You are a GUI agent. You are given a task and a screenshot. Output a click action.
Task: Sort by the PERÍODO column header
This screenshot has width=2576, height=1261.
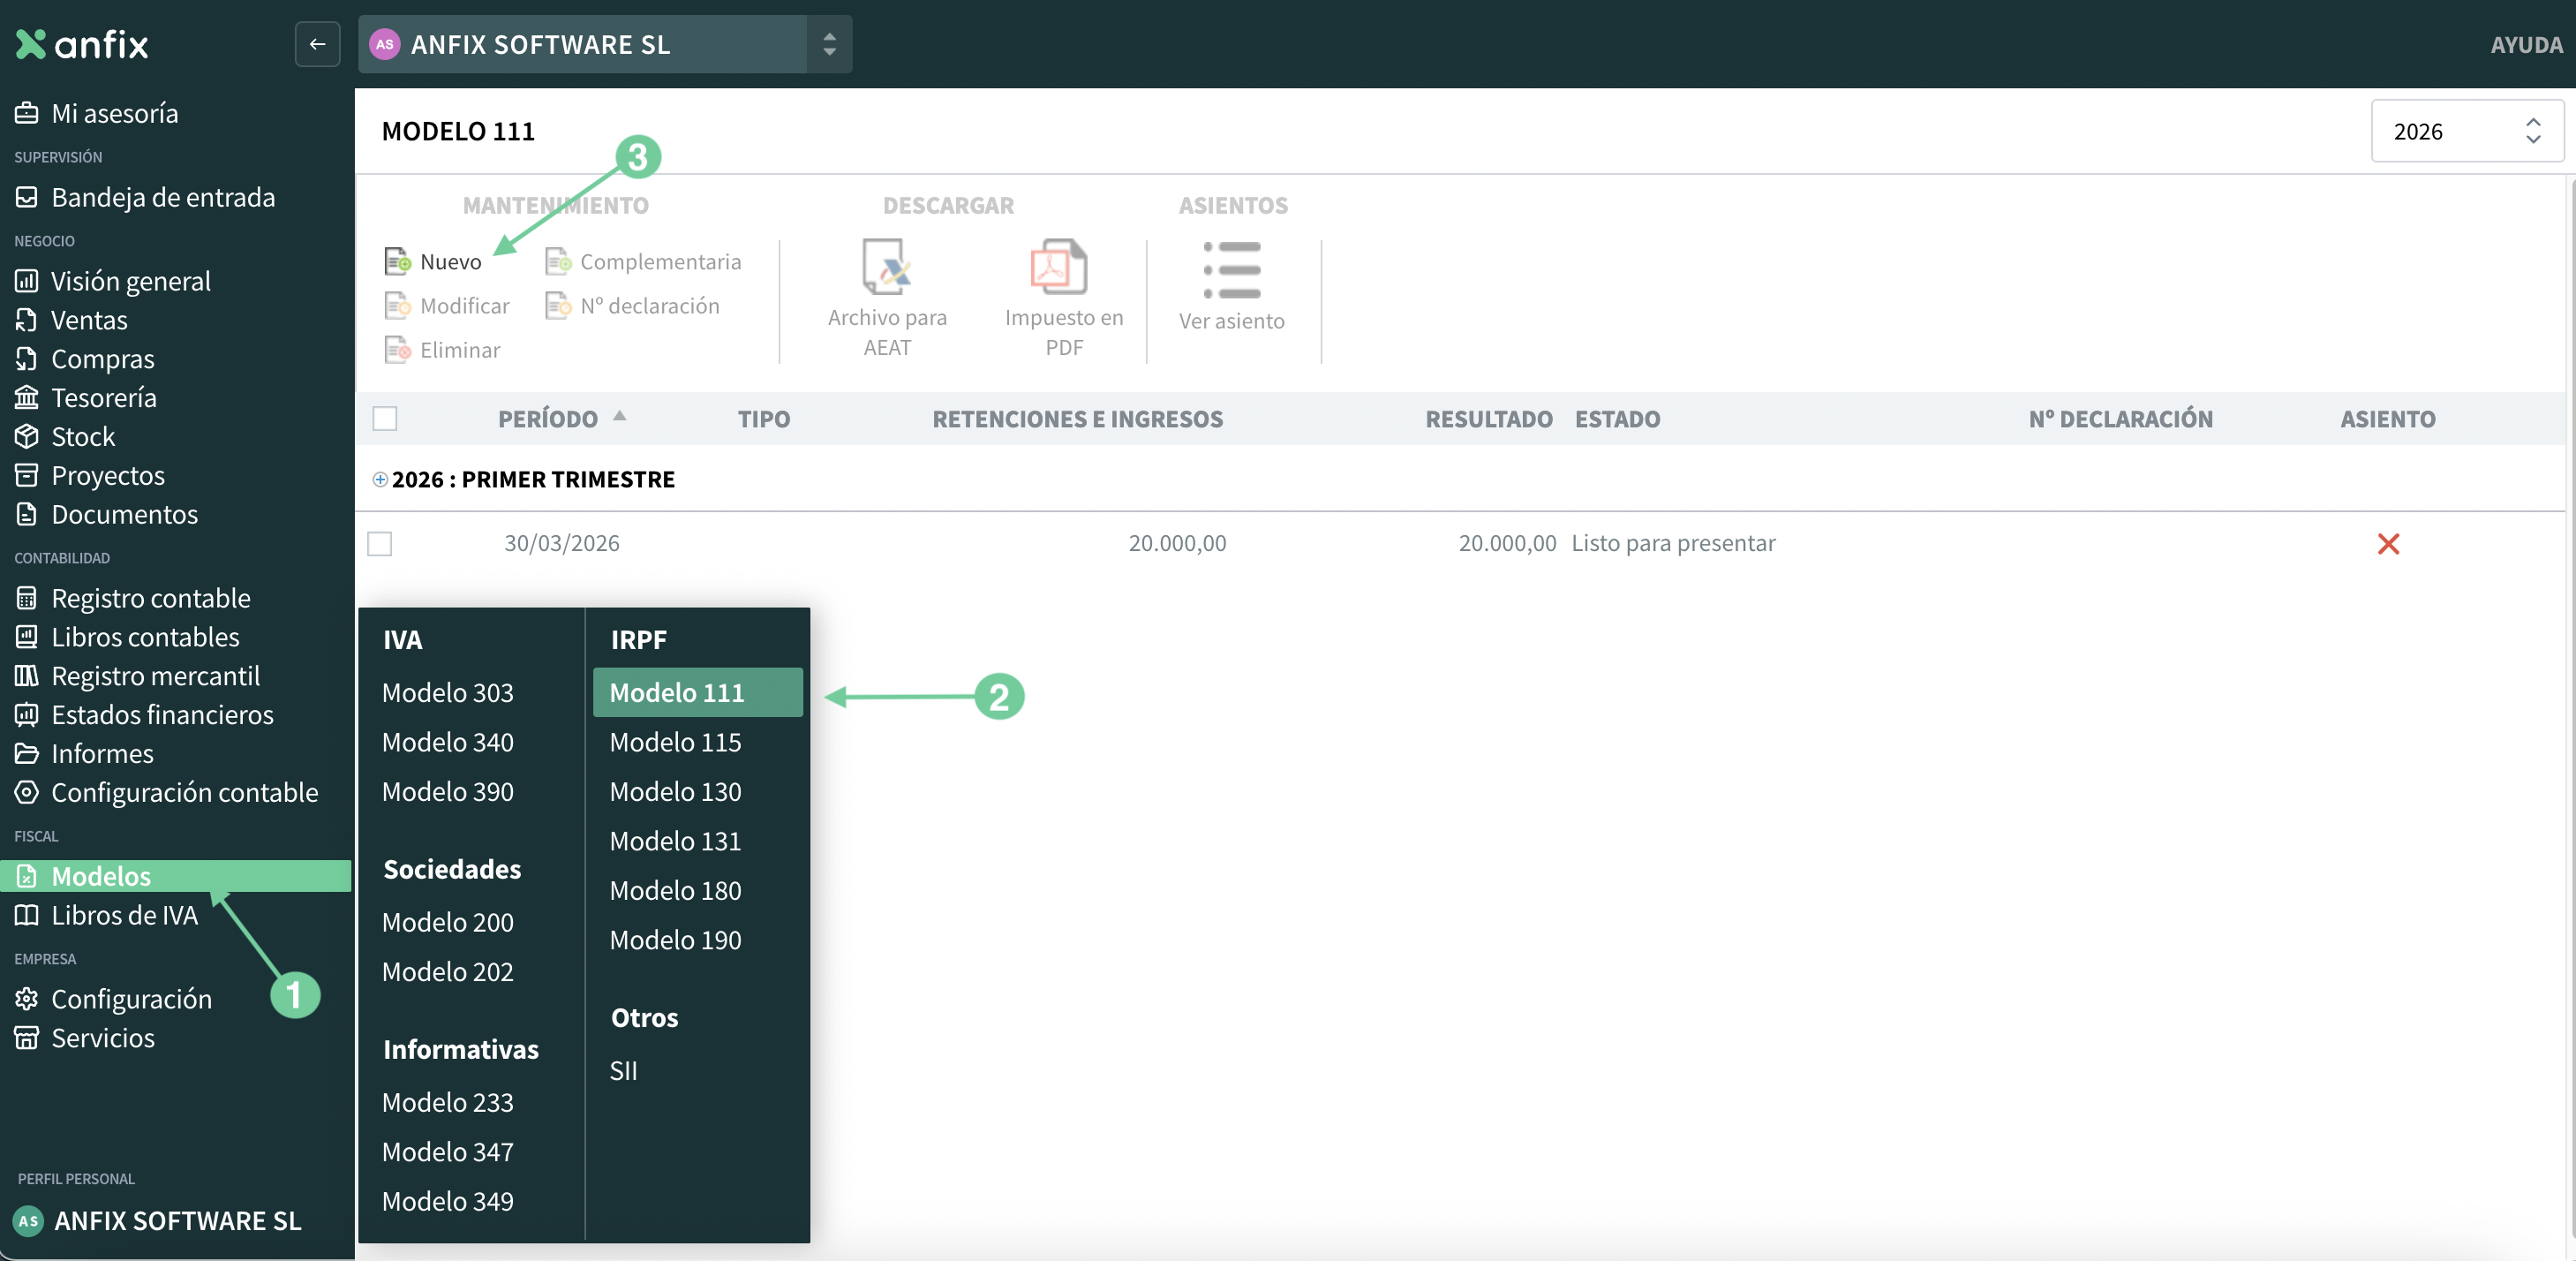548,419
